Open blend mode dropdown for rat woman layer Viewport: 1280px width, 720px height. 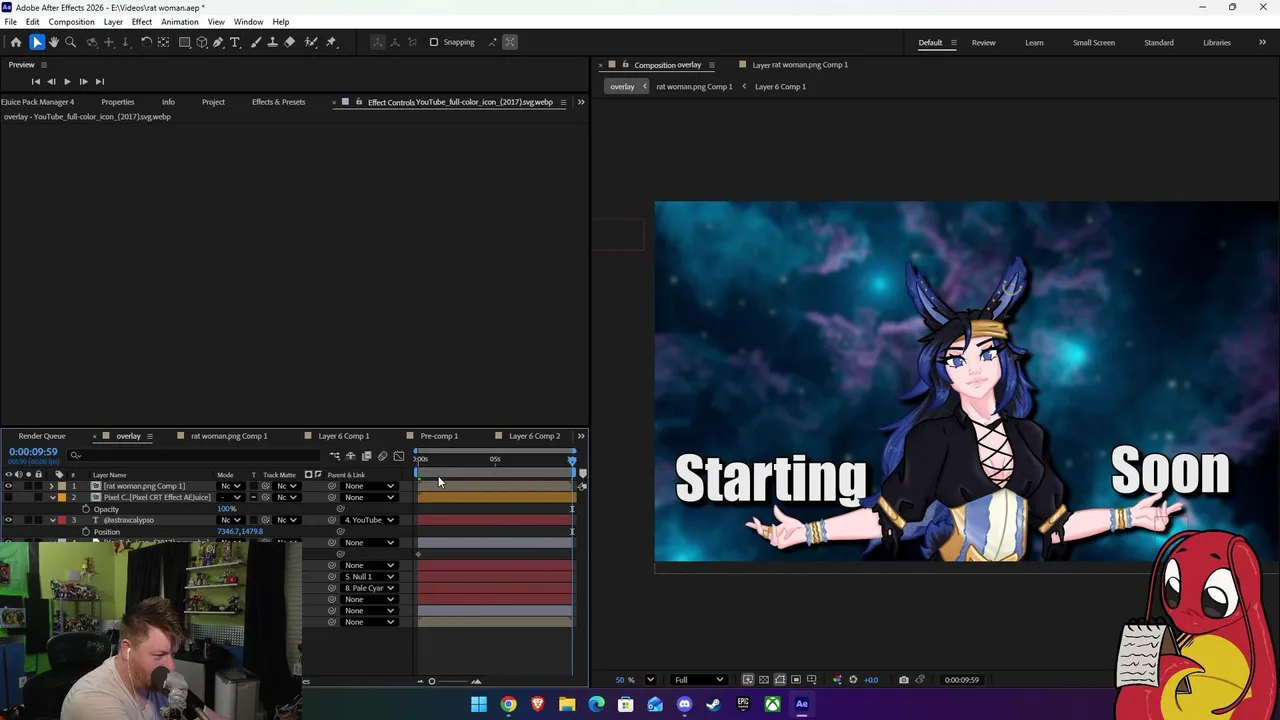(231, 486)
